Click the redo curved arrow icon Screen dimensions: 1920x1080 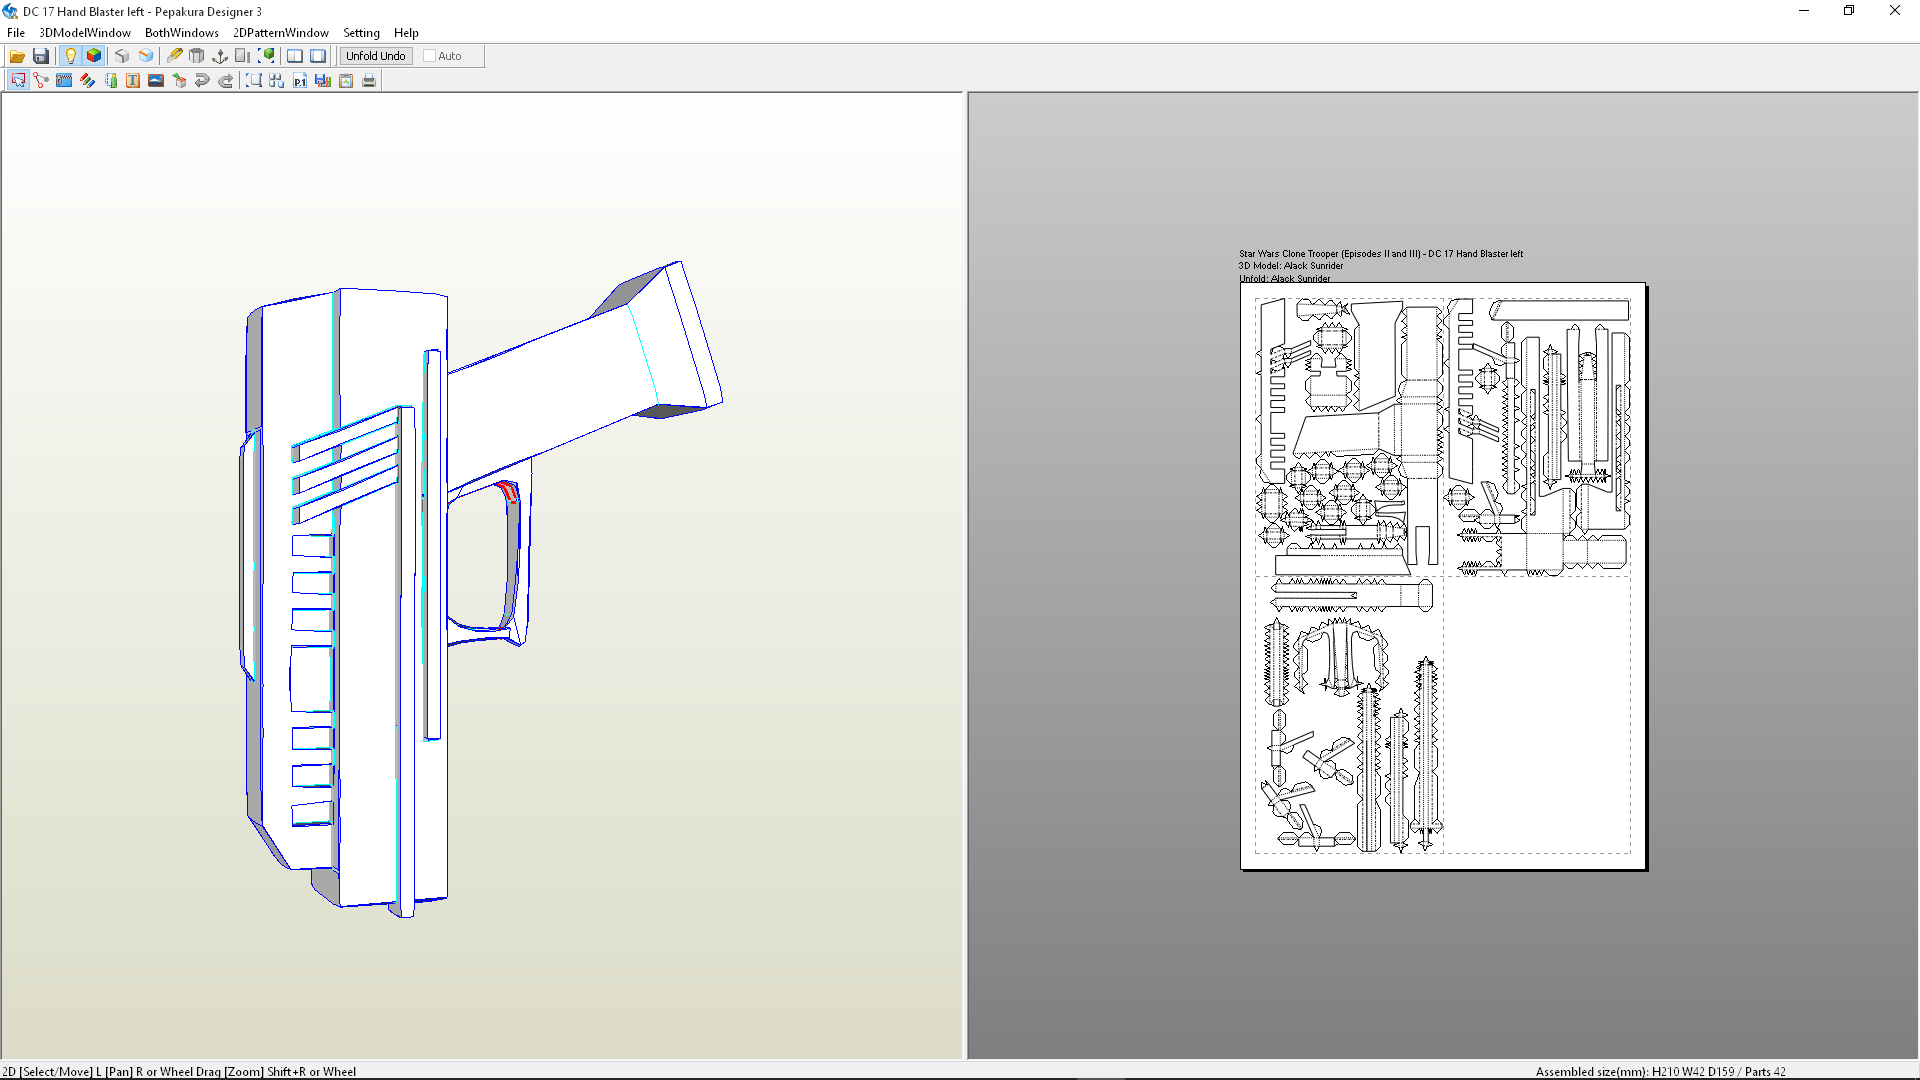click(x=225, y=81)
